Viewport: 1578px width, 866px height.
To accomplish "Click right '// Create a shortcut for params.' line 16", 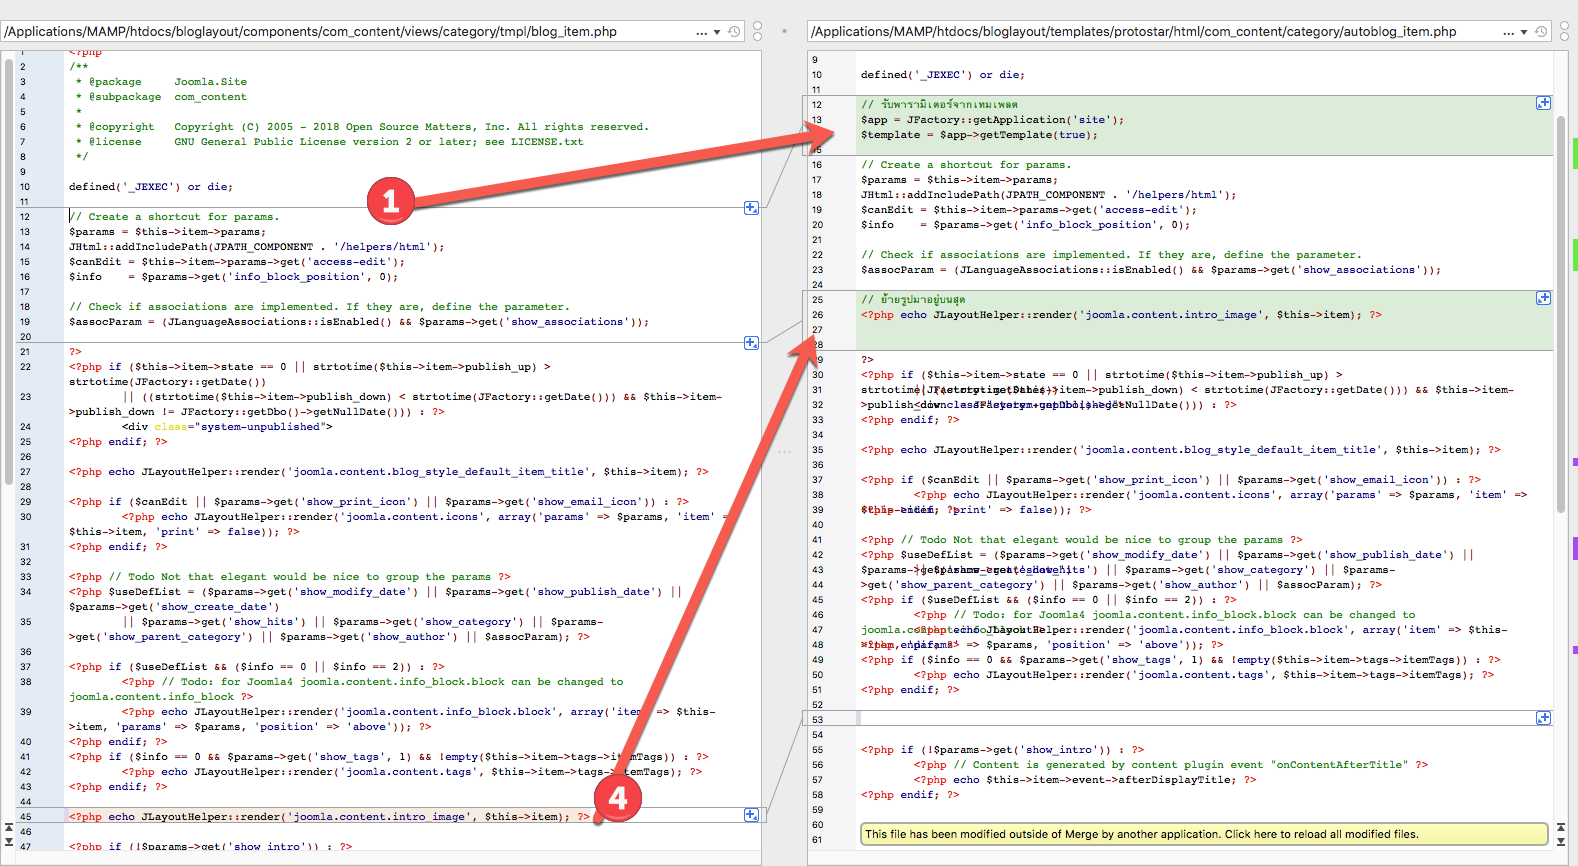I will pos(966,165).
